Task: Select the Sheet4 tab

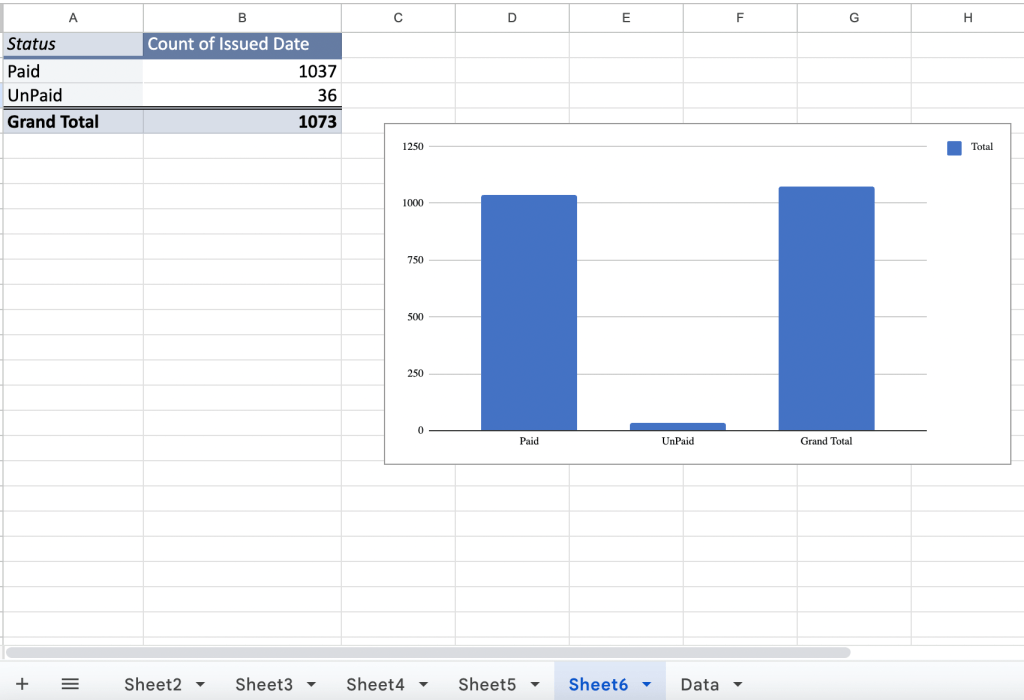Action: tap(375, 684)
